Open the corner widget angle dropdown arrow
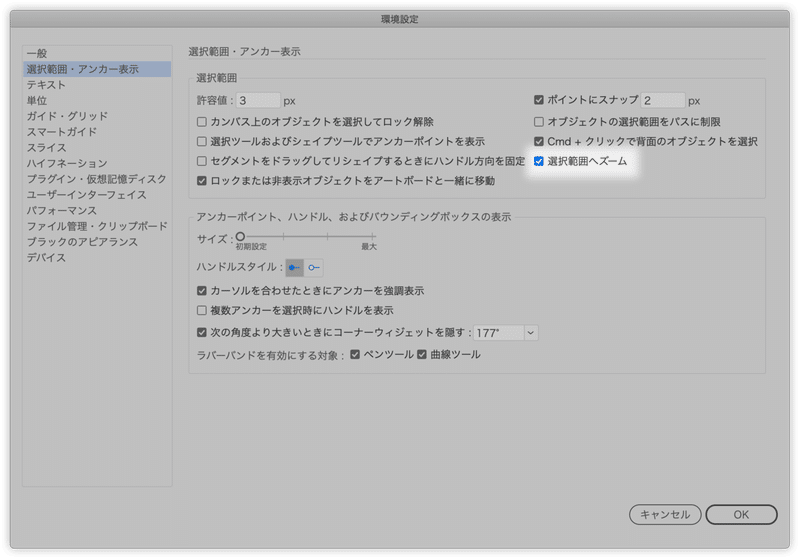Image resolution: width=800 pixels, height=559 pixels. pyautogui.click(x=531, y=333)
